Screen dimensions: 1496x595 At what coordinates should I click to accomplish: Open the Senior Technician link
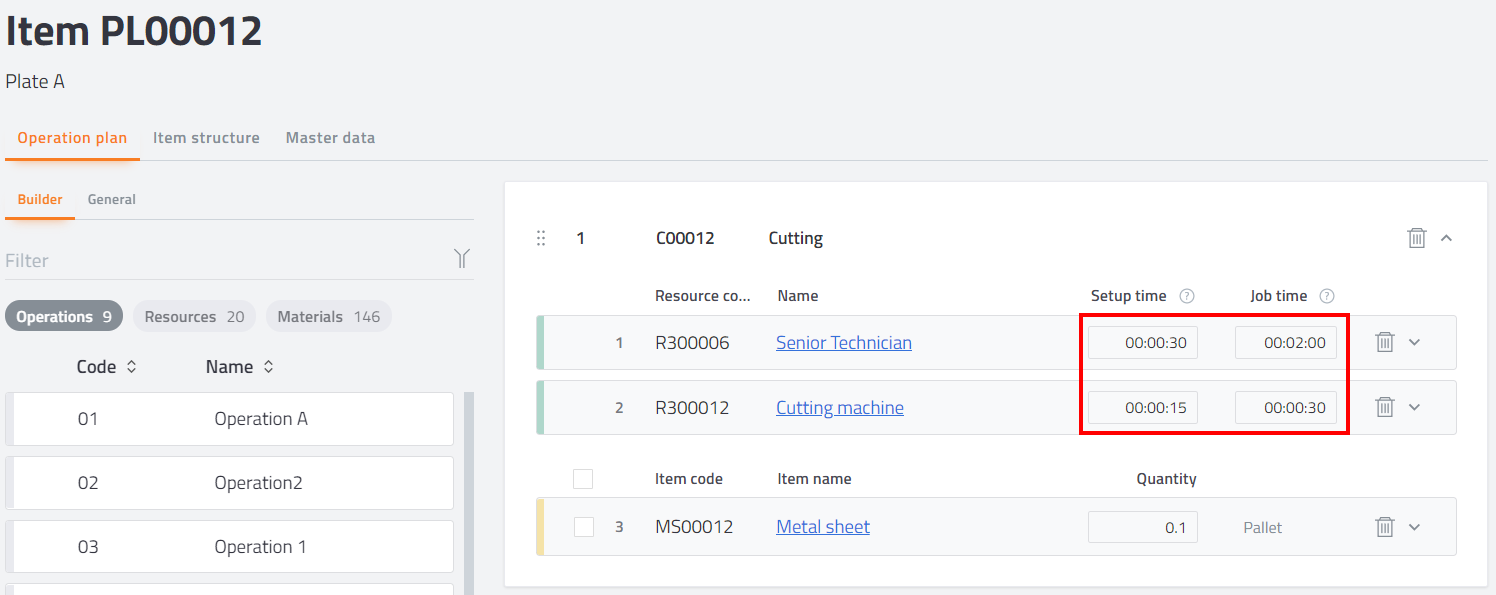(x=844, y=343)
